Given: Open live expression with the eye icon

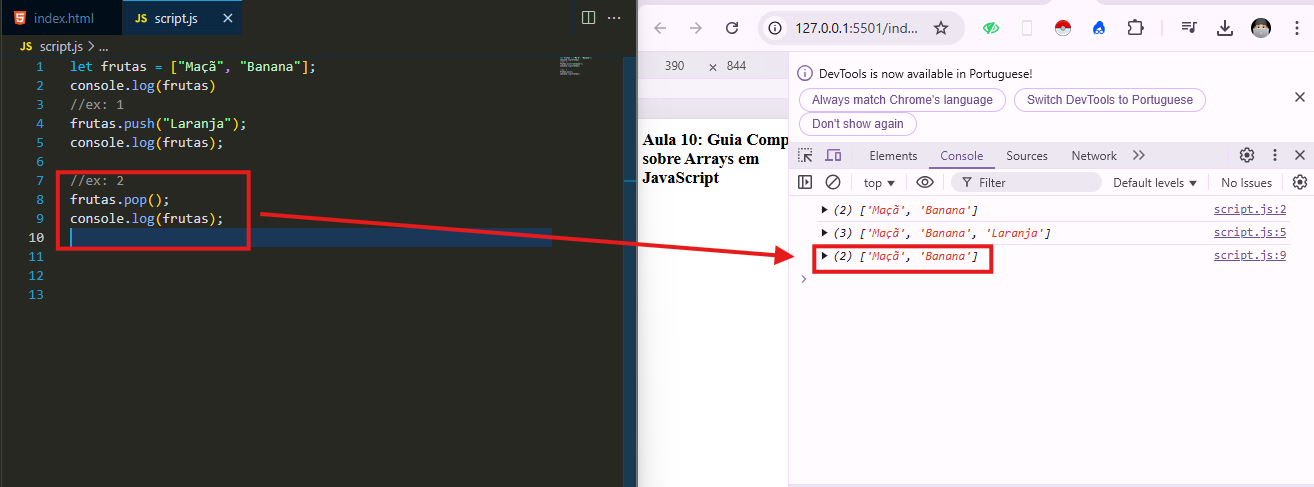Looking at the screenshot, I should [925, 182].
